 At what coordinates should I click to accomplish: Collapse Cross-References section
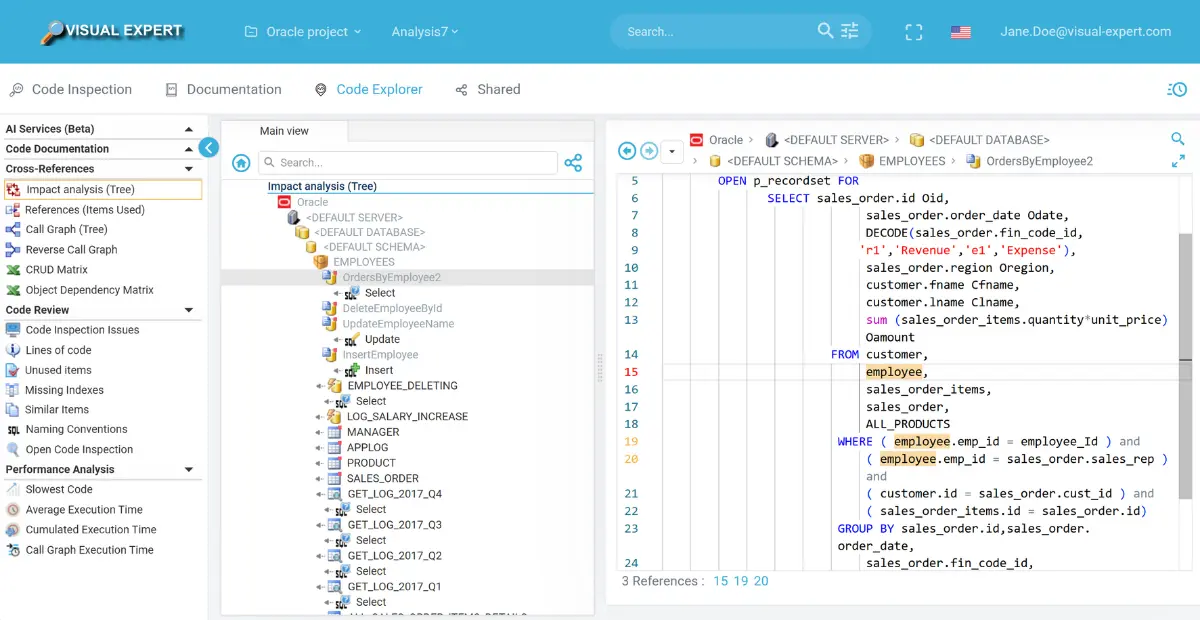coord(101,169)
